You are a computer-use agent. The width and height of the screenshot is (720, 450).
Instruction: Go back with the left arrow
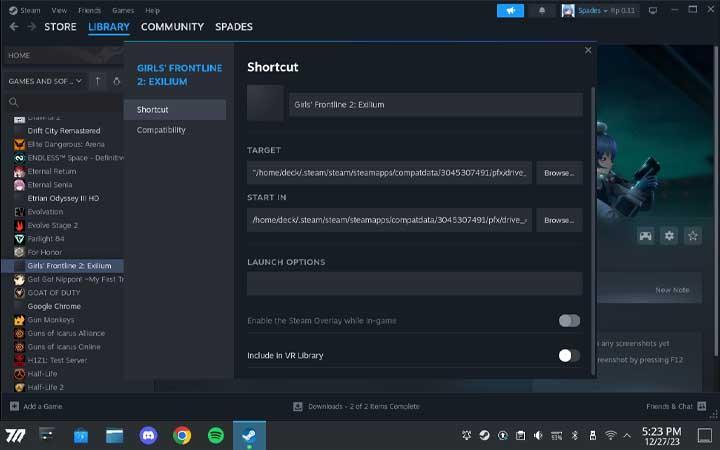tap(14, 27)
